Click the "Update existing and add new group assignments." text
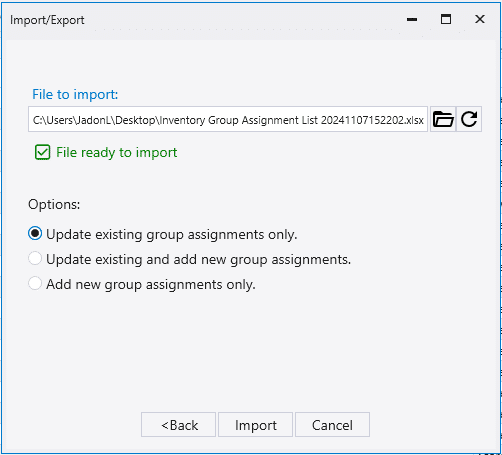 (x=199, y=259)
